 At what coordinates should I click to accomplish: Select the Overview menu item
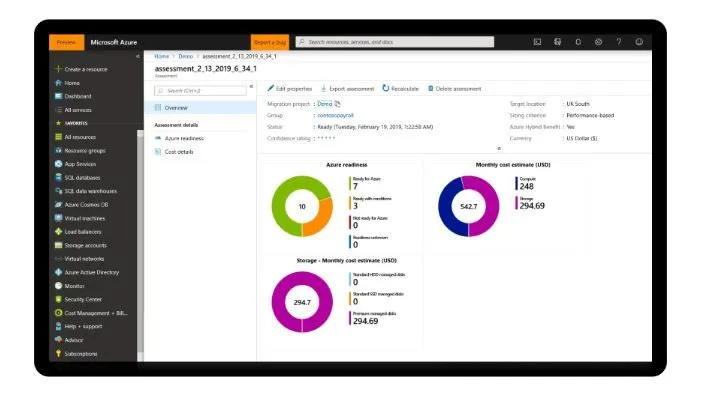point(200,108)
